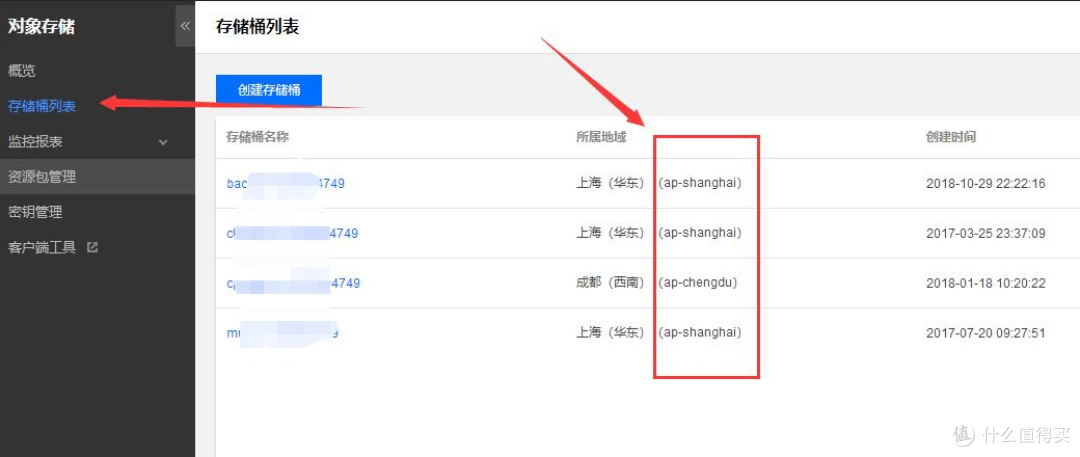
Task: Click the creation time 2017-07-20 09:27:51
Action: point(986,333)
